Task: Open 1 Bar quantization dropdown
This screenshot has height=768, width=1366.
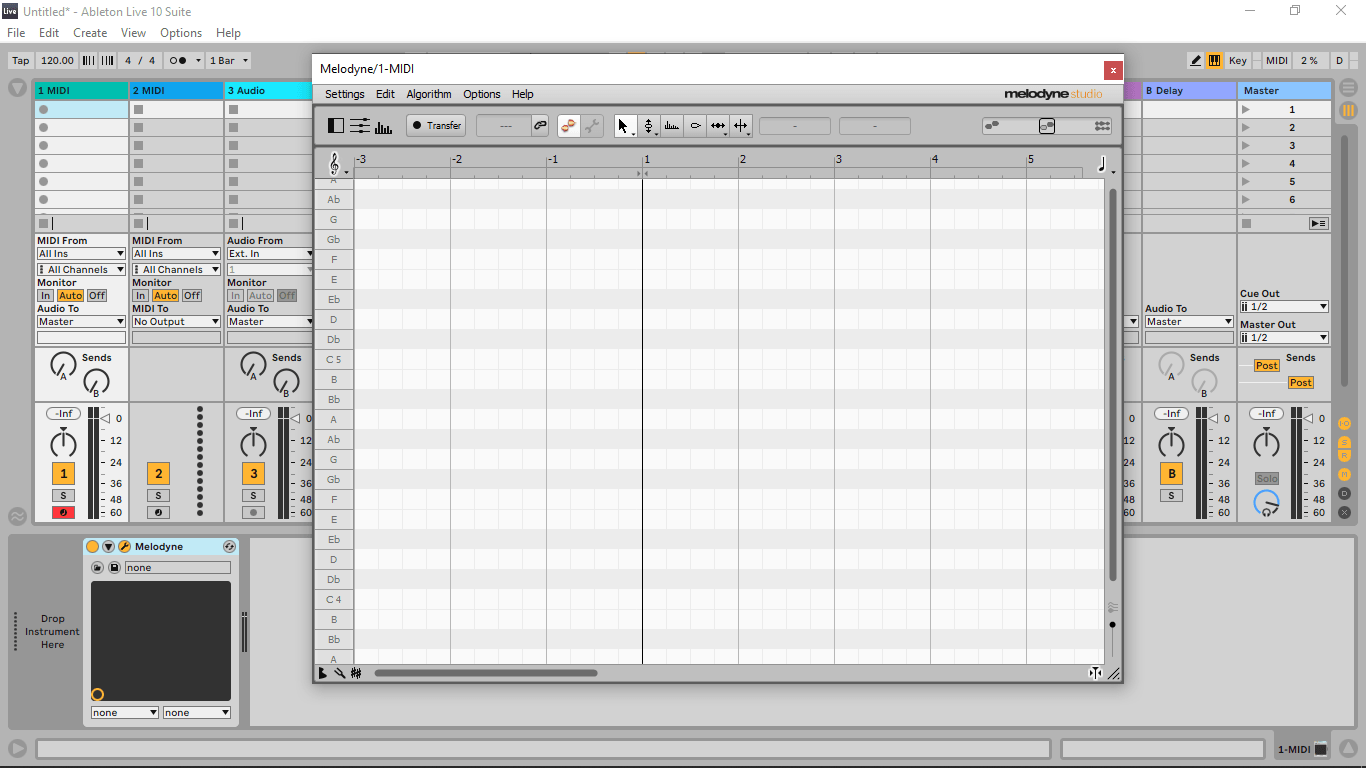Action: [229, 60]
